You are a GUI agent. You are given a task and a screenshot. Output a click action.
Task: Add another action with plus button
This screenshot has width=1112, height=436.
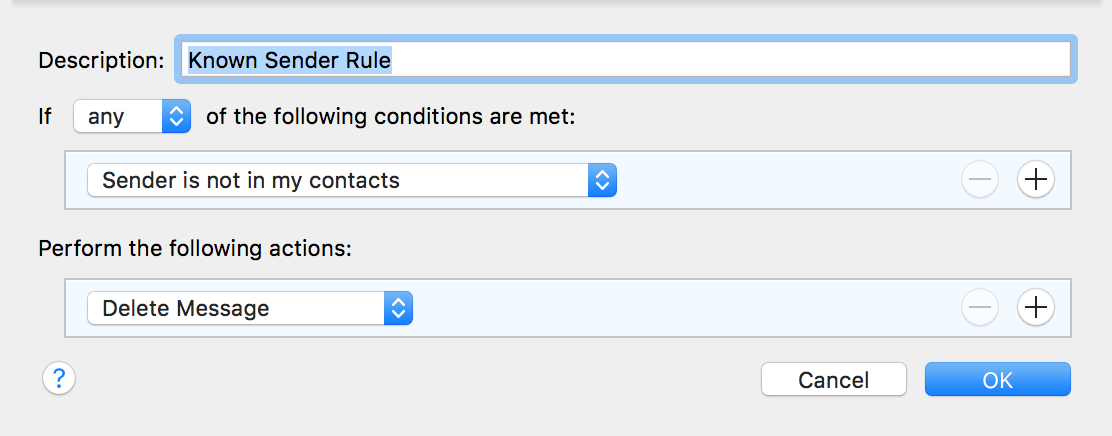pos(1035,308)
